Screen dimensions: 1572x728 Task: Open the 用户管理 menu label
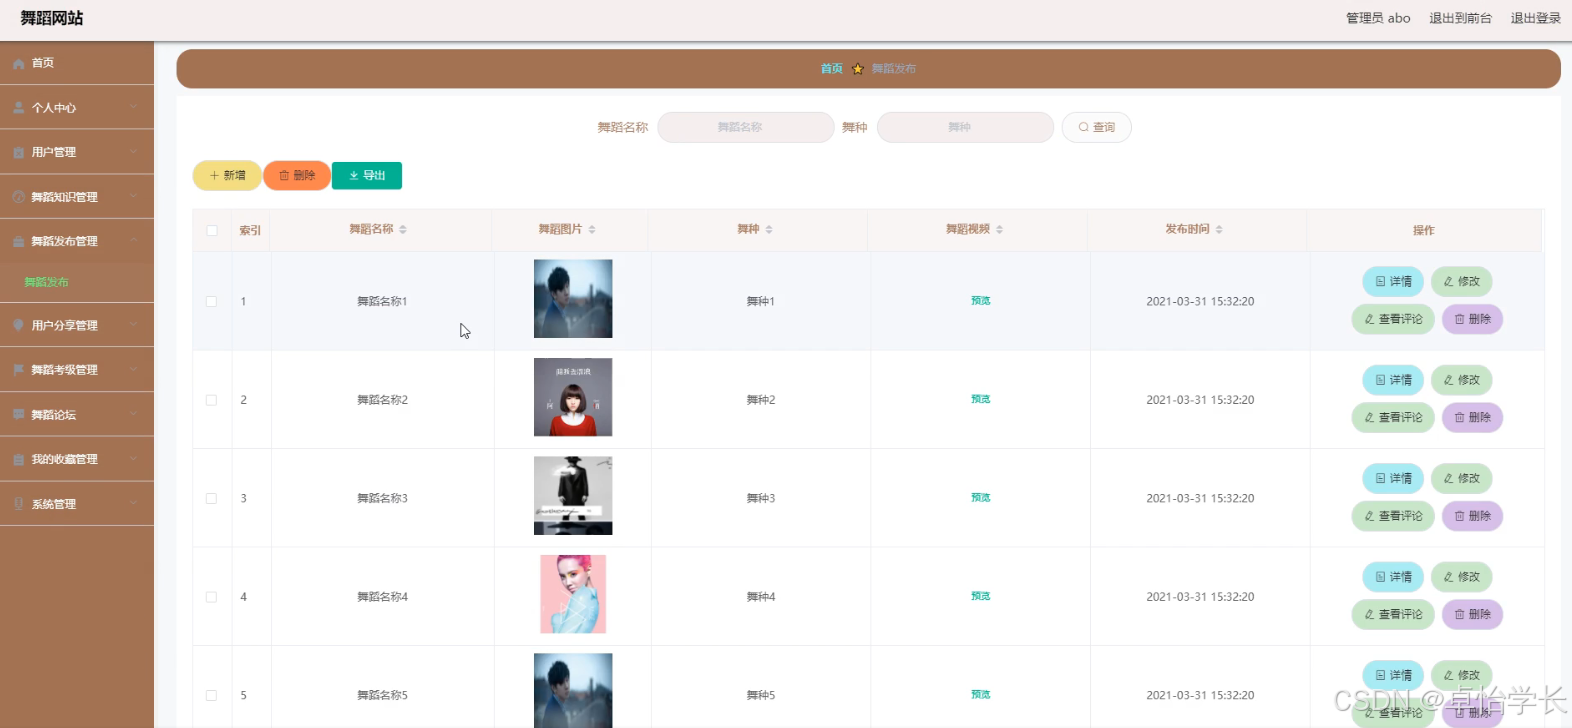coord(54,152)
